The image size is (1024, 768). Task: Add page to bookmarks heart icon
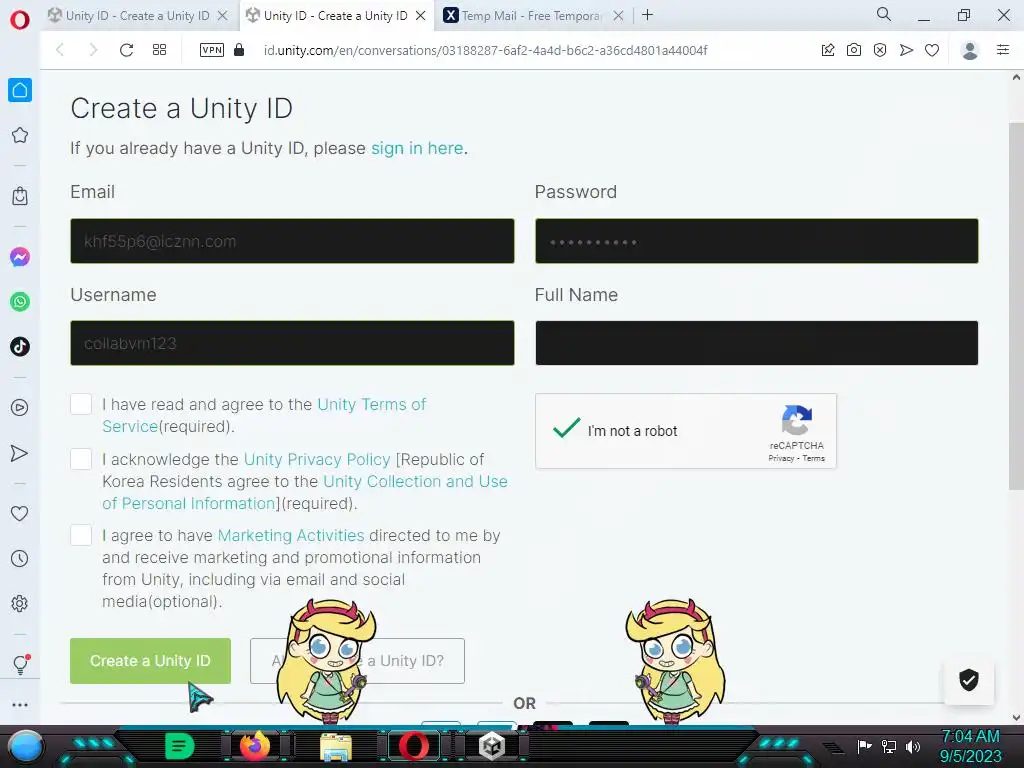(x=932, y=50)
